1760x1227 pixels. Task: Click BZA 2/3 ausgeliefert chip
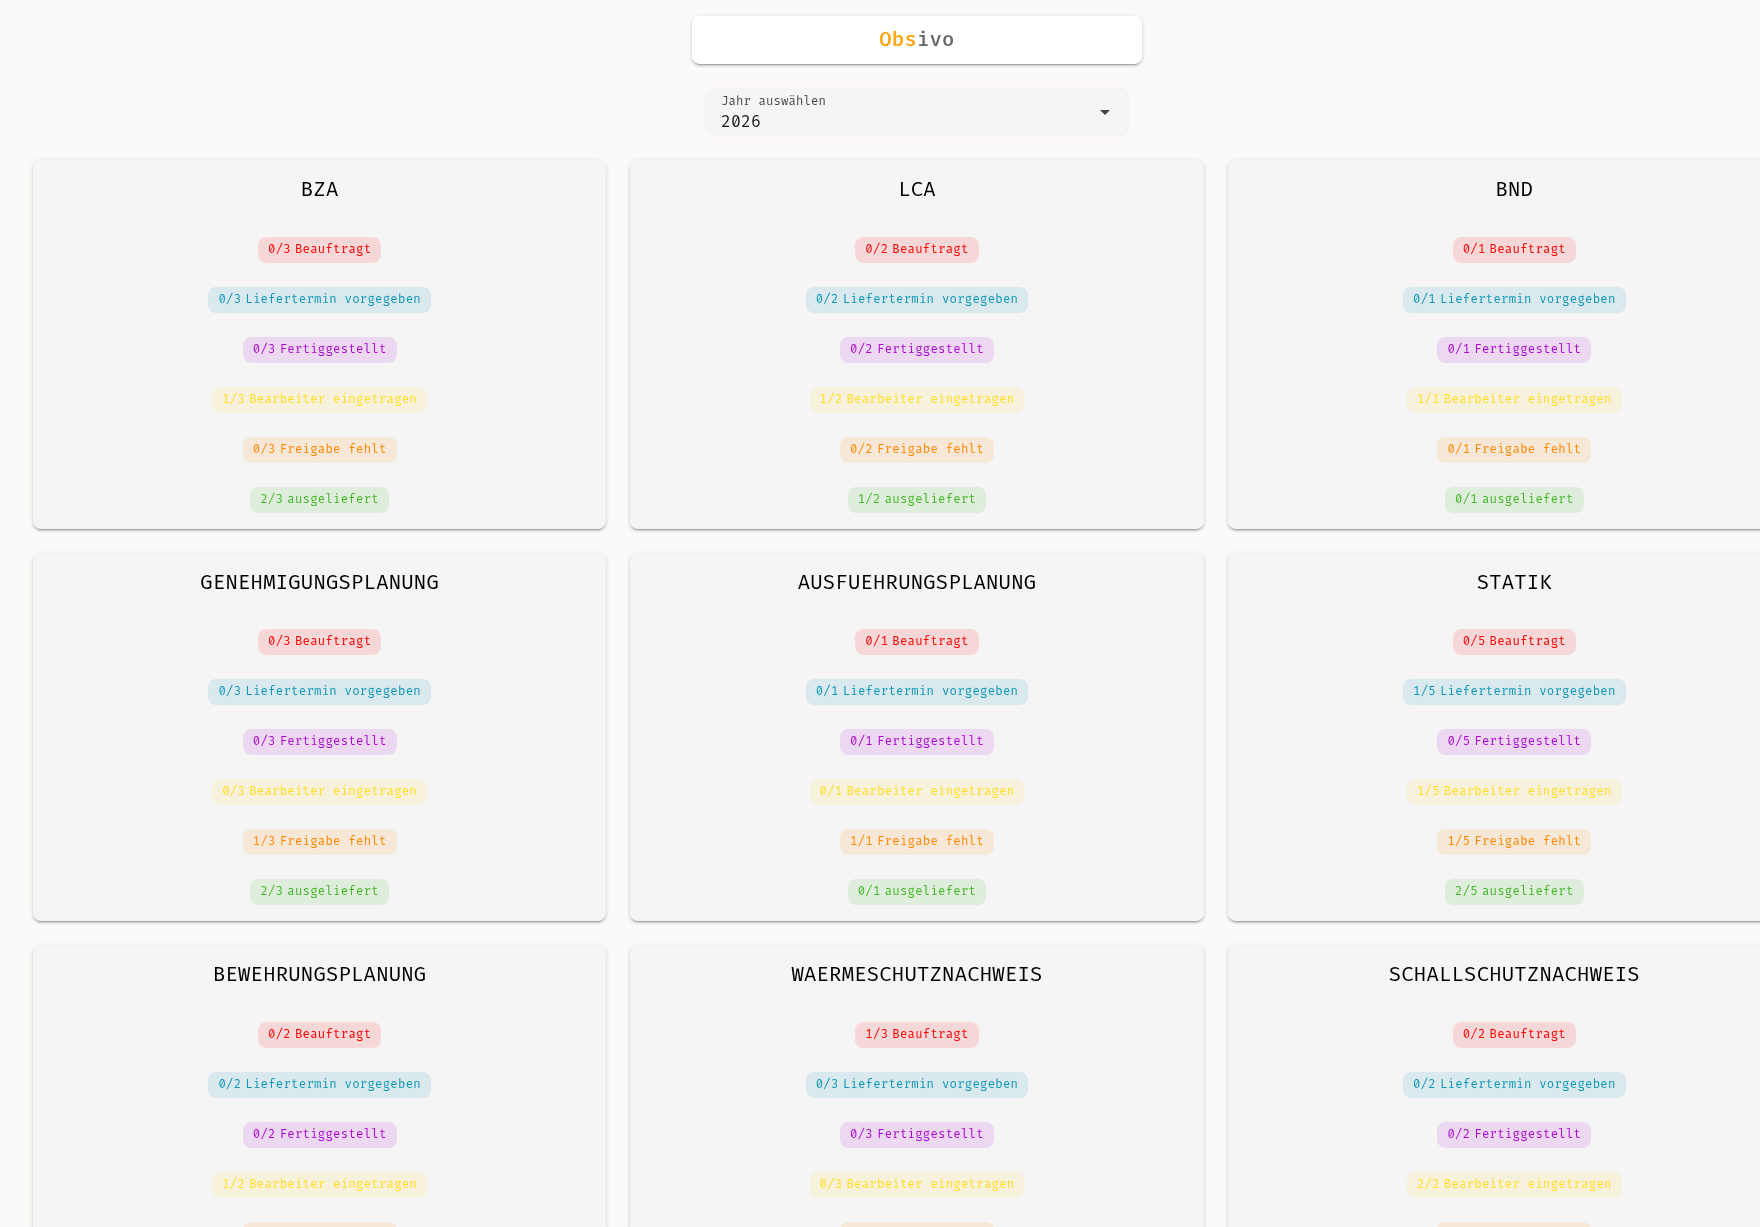coord(320,500)
